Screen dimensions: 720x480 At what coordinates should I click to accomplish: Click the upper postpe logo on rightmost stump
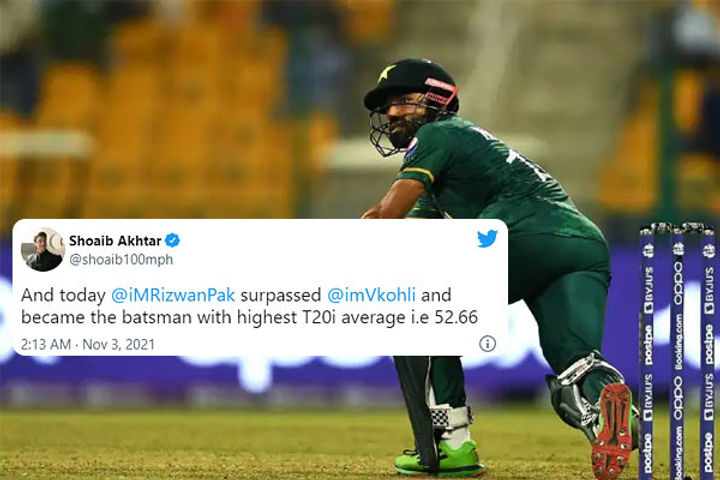[709, 344]
